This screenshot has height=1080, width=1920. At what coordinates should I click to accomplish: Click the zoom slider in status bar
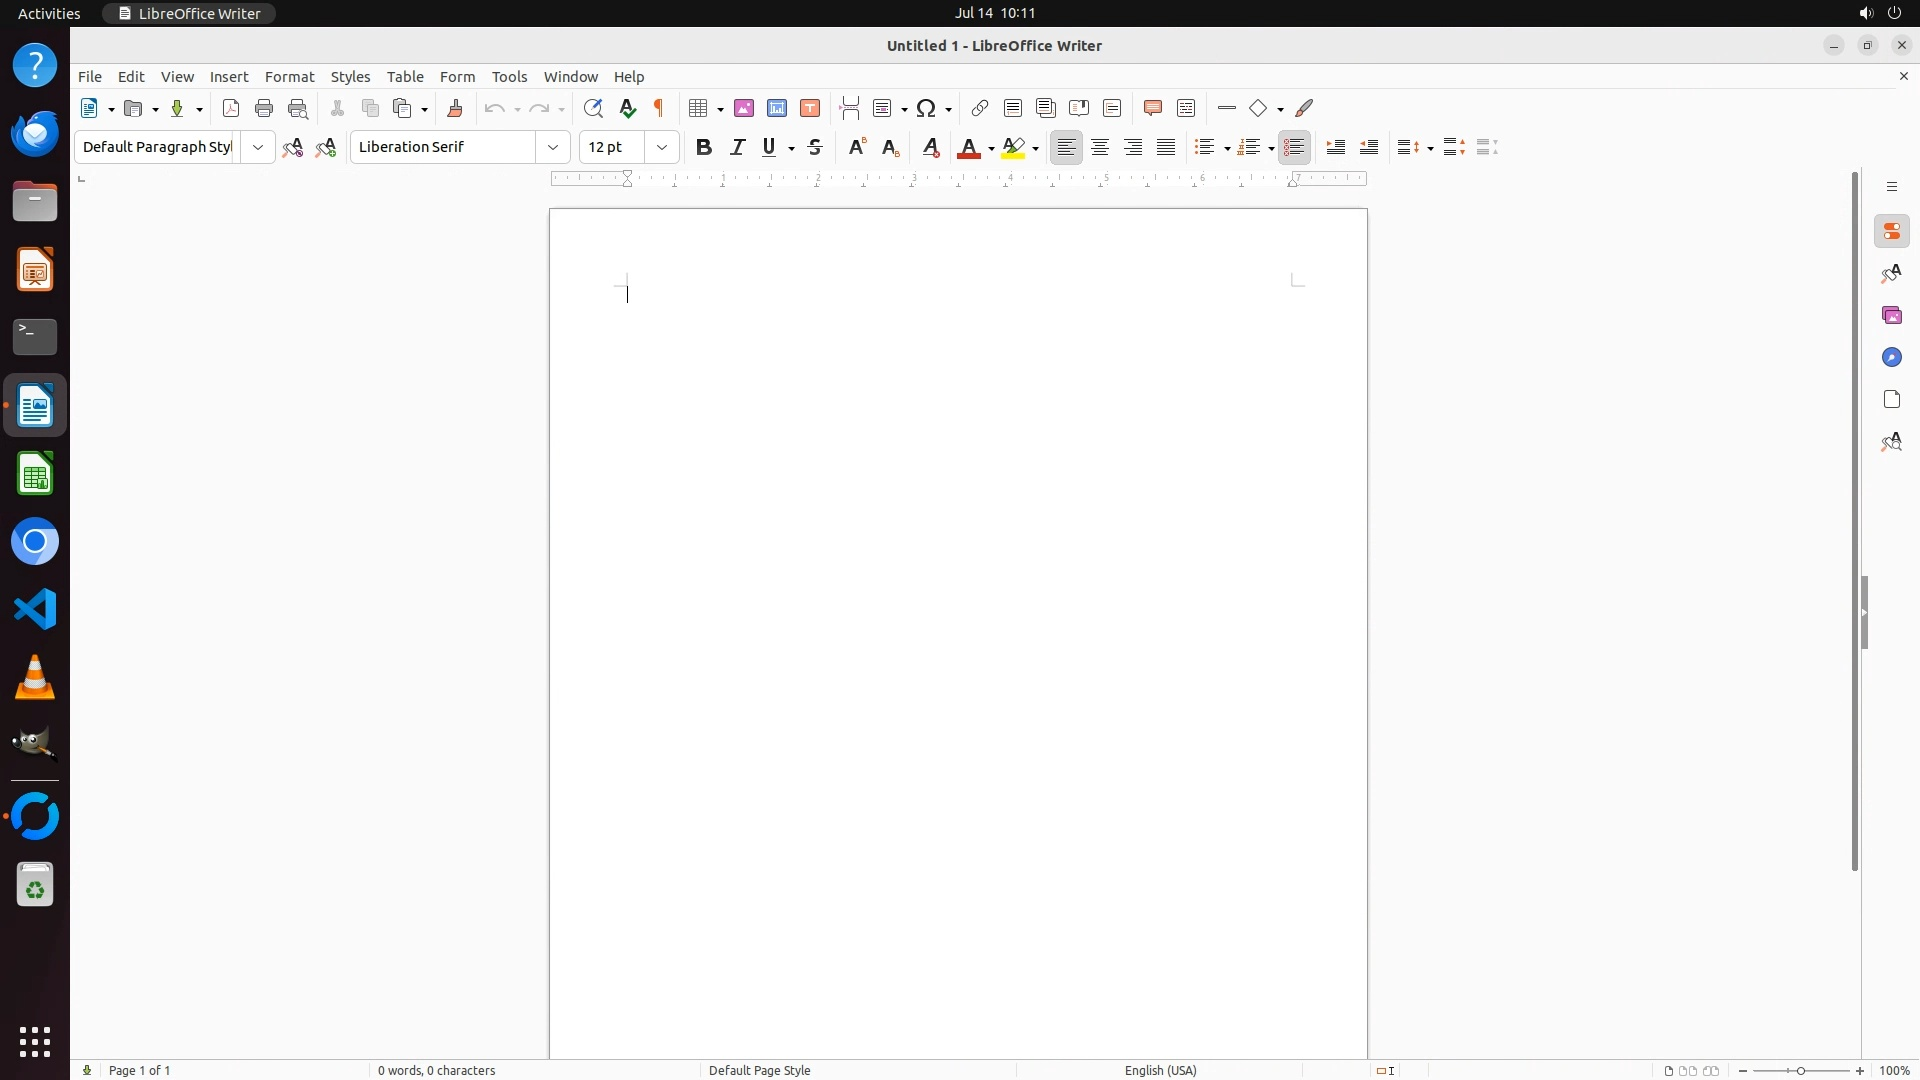(x=1801, y=1070)
